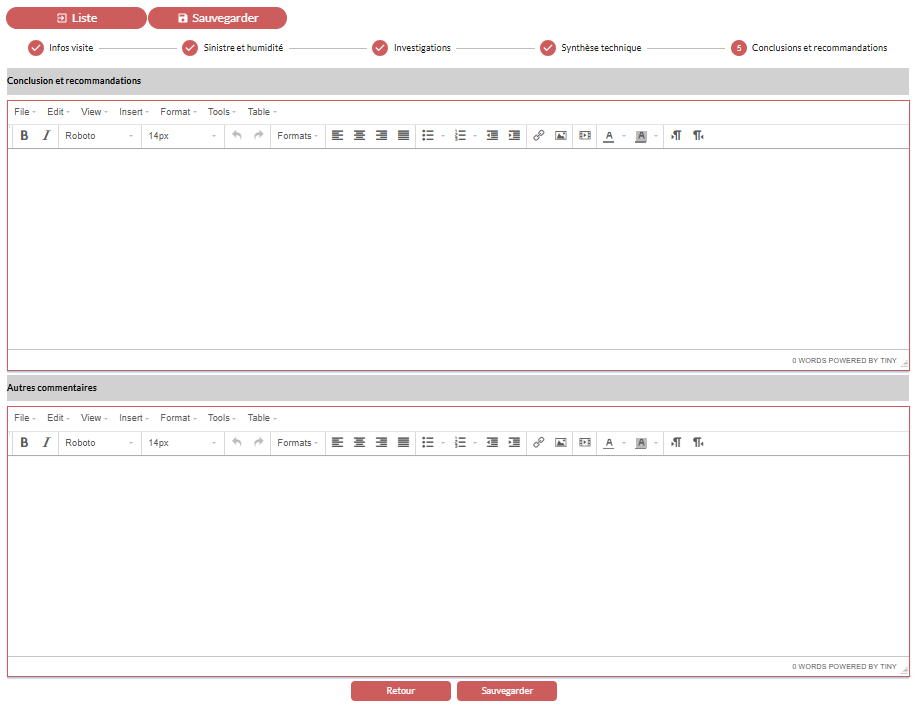Click inside Autres commentaires text area
Image resolution: width=922 pixels, height=706 pixels.
coord(458,556)
